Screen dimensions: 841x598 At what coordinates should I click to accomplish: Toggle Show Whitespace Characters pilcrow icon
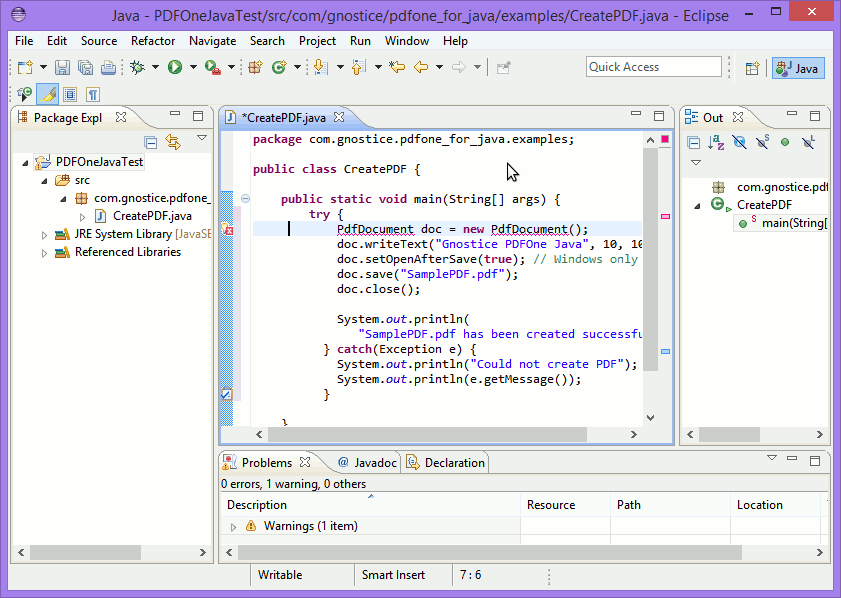pyautogui.click(x=93, y=94)
